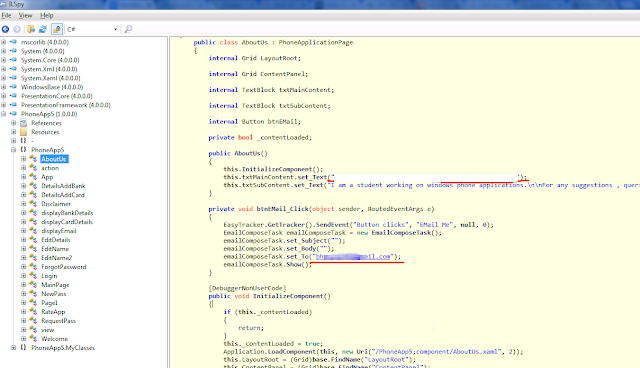Select the RequestPass class
The width and height of the screenshot is (640, 368).
point(58,320)
